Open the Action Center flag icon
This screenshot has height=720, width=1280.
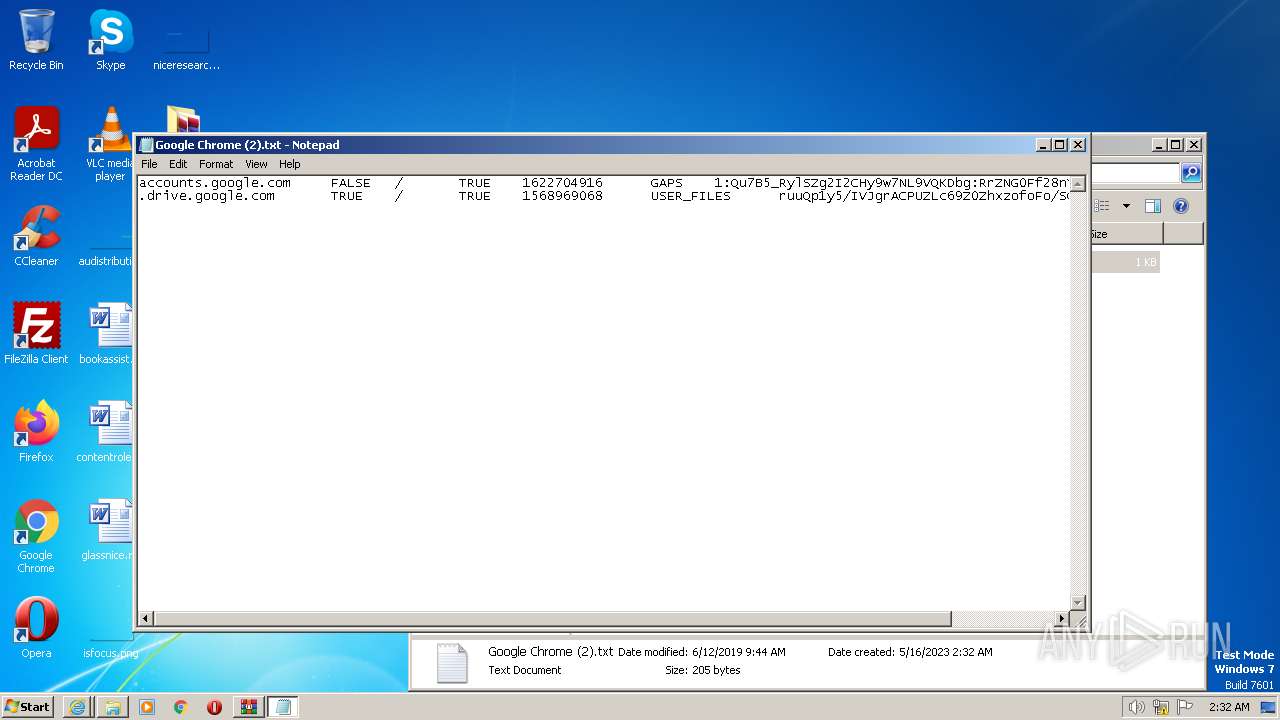pos(1185,707)
